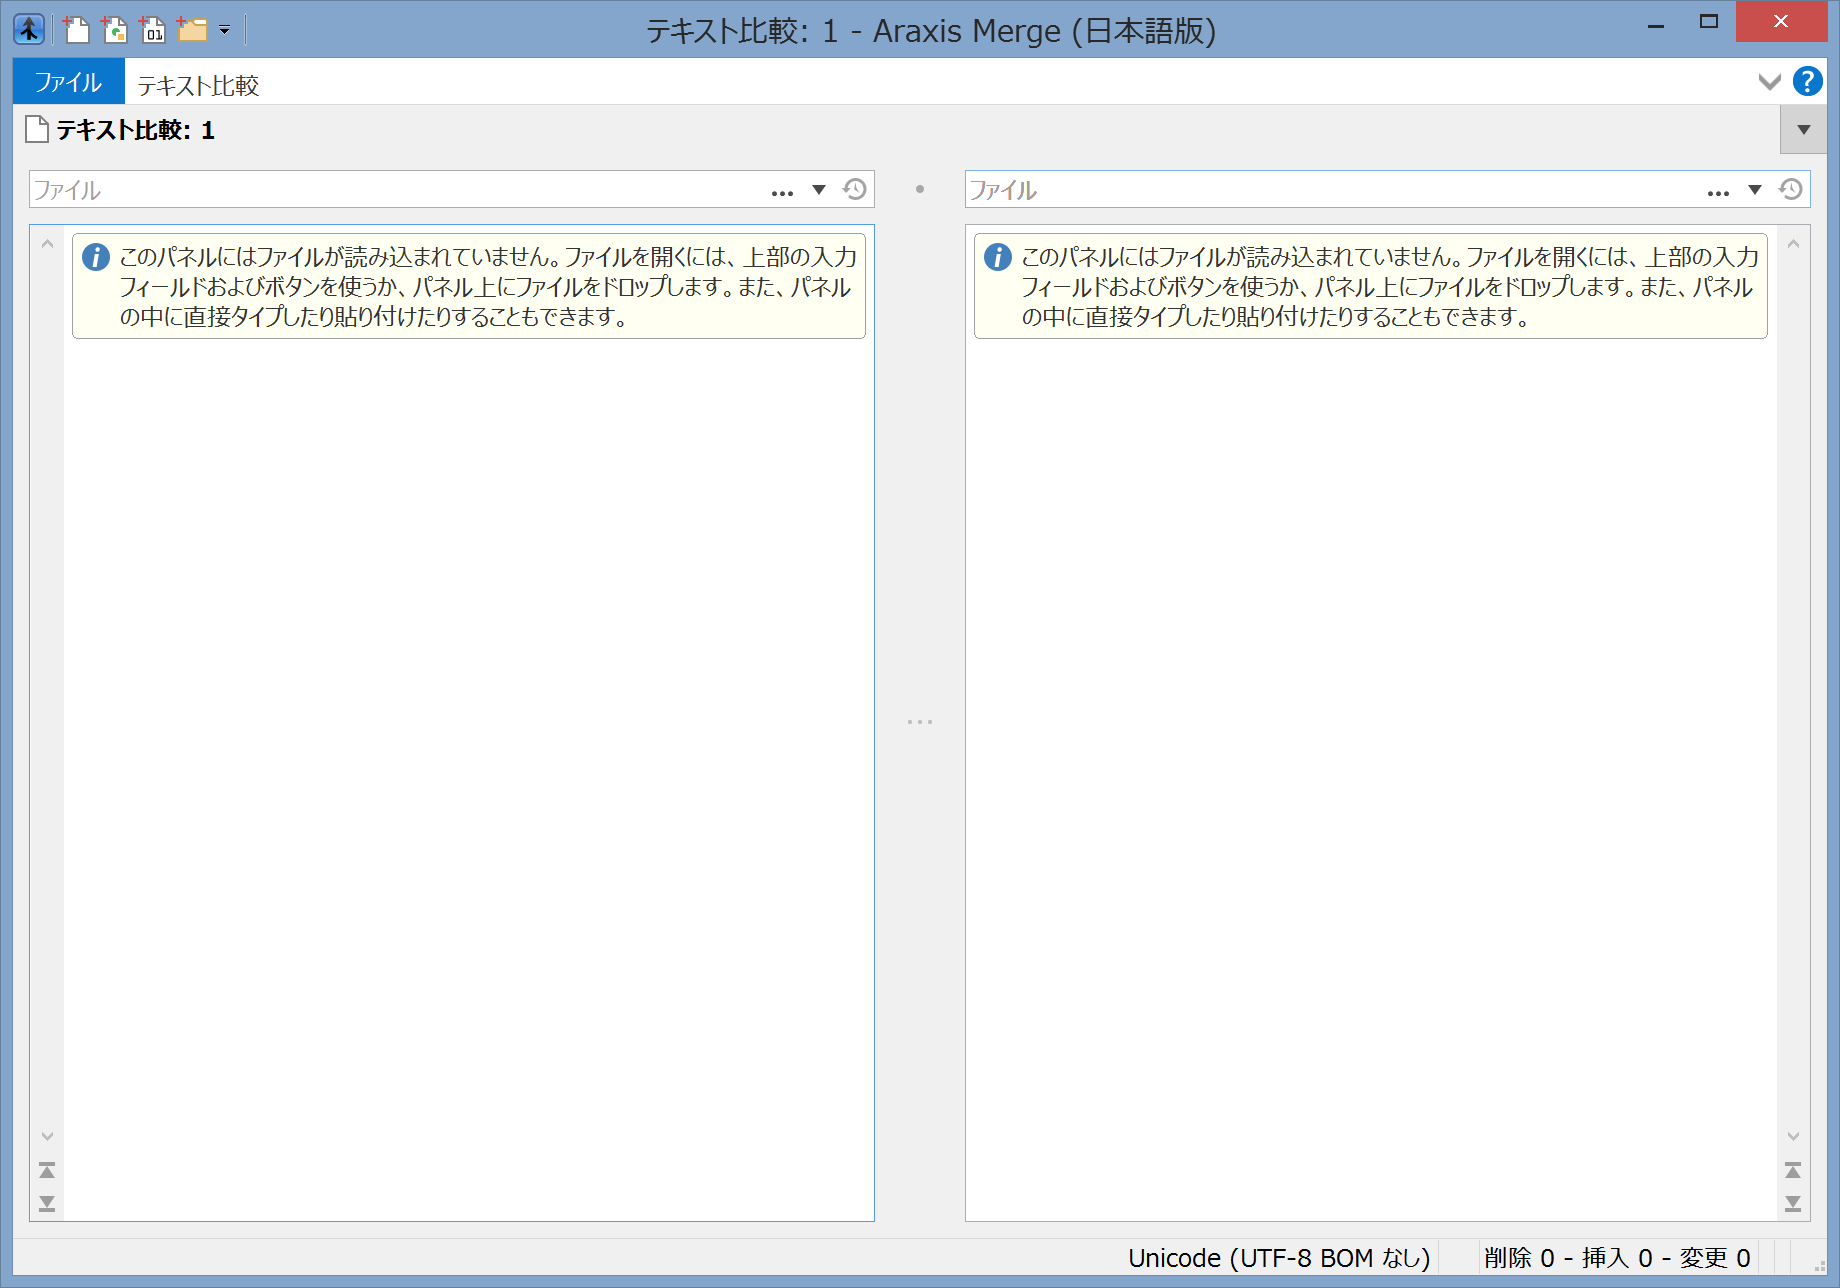The width and height of the screenshot is (1840, 1288).
Task: Click the 削除 0 - 挿入 0 - 変更 0 status text
Action: tap(1617, 1258)
